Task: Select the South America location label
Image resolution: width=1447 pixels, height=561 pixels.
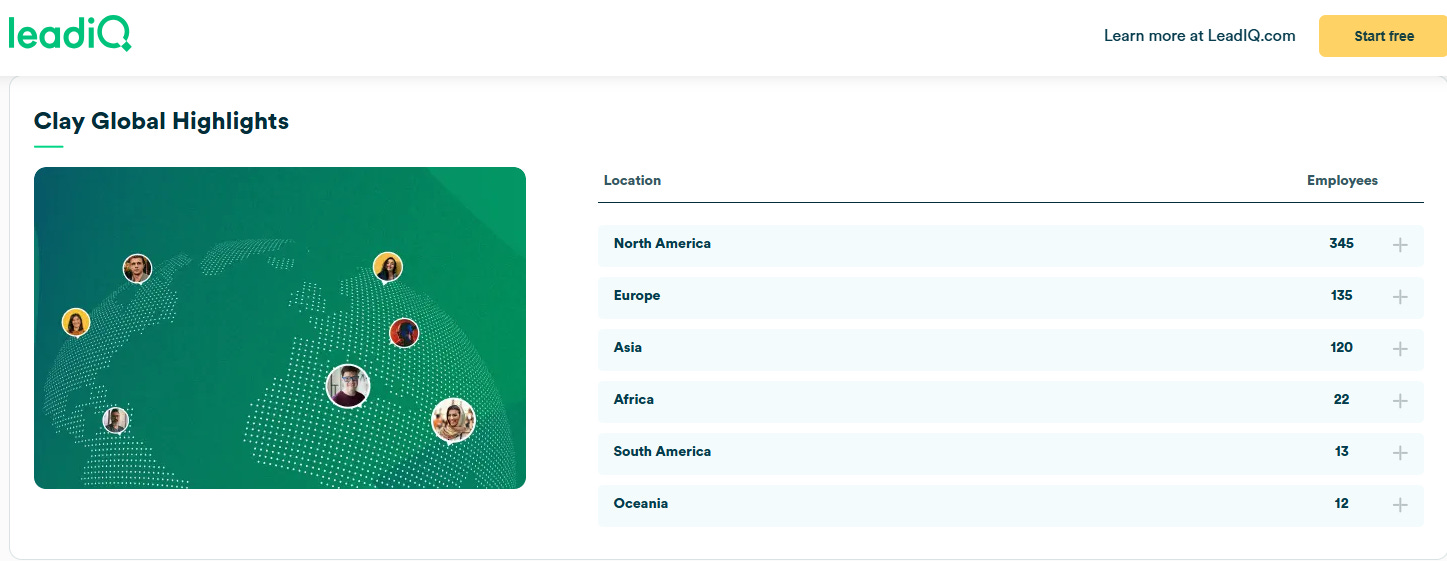Action: click(662, 451)
